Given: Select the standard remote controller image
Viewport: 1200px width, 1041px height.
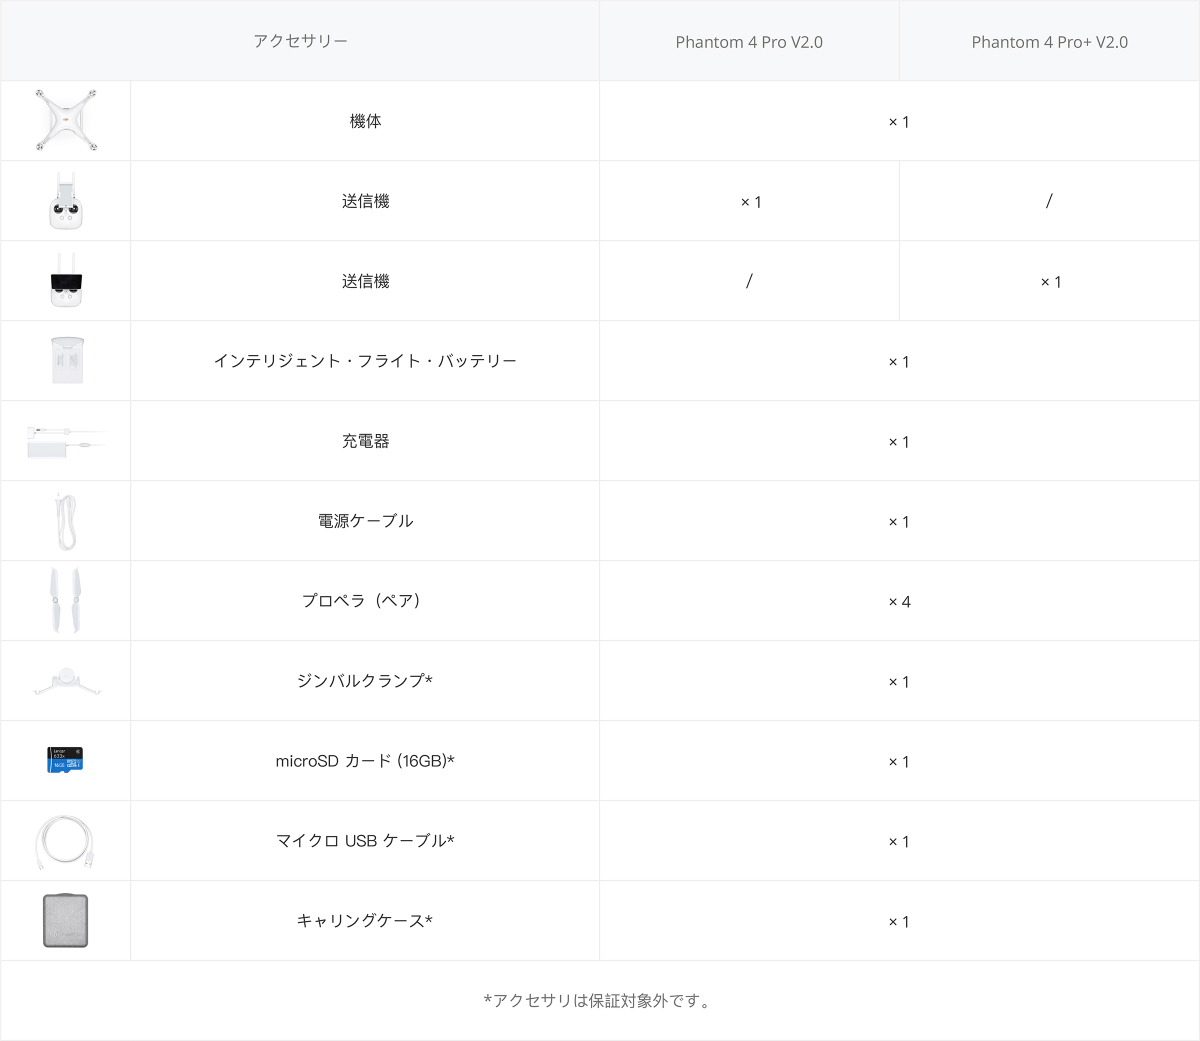Looking at the screenshot, I should pos(66,201).
